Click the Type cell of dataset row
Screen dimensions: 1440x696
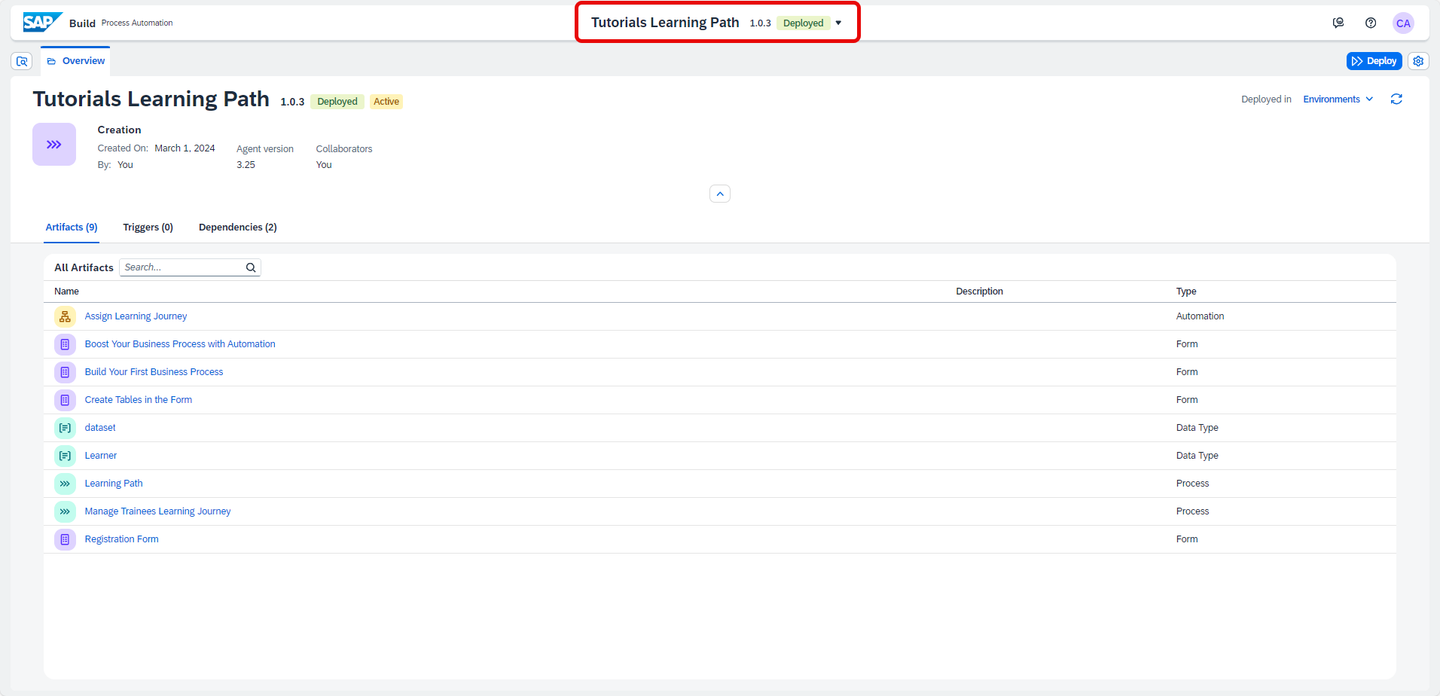(x=1197, y=428)
